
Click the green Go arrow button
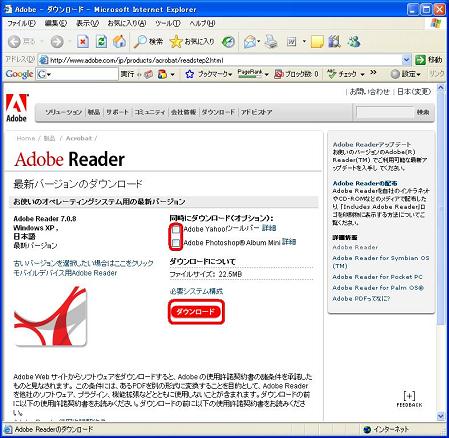421,60
